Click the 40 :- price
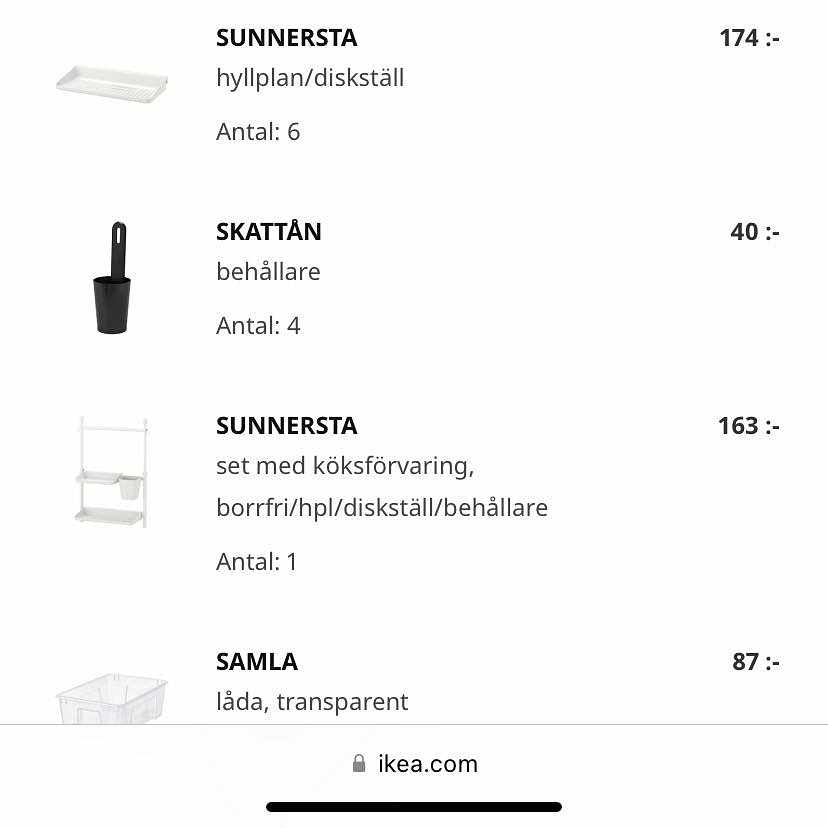Viewport: 828px width, 828px height. 754,232
